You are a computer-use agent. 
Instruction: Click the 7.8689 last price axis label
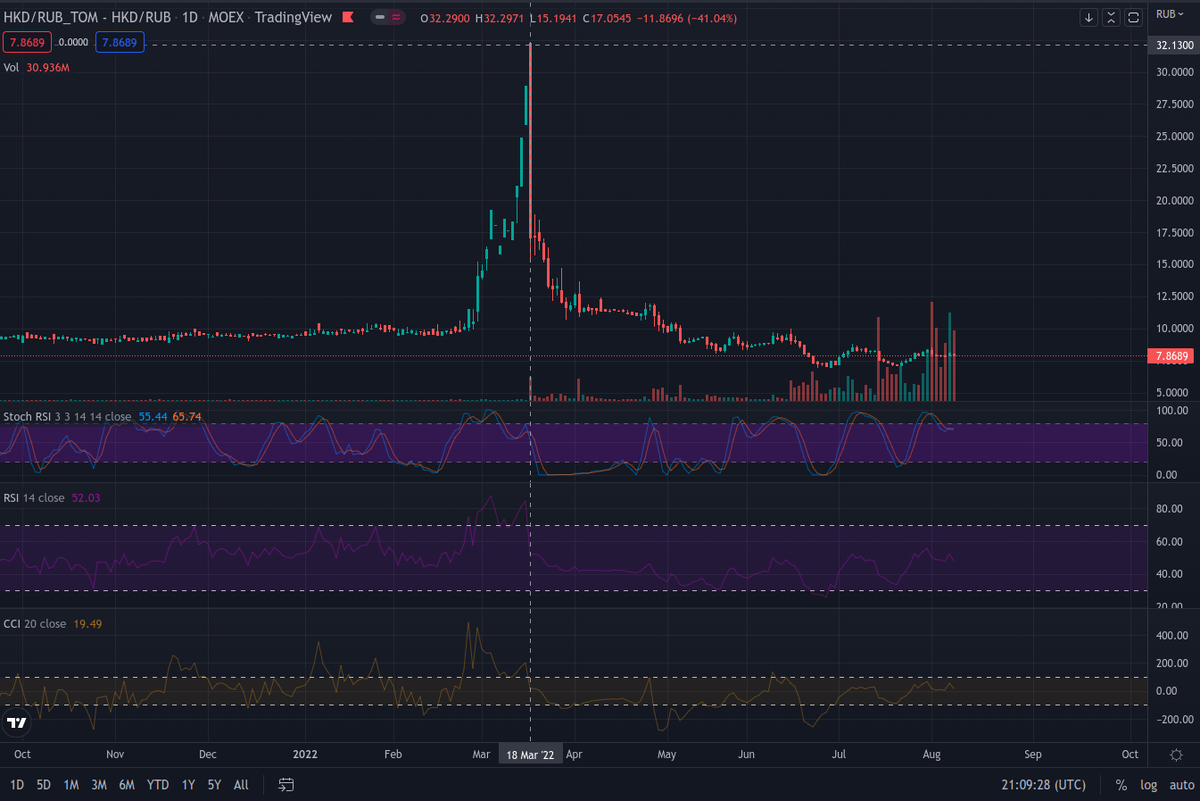tap(1172, 356)
